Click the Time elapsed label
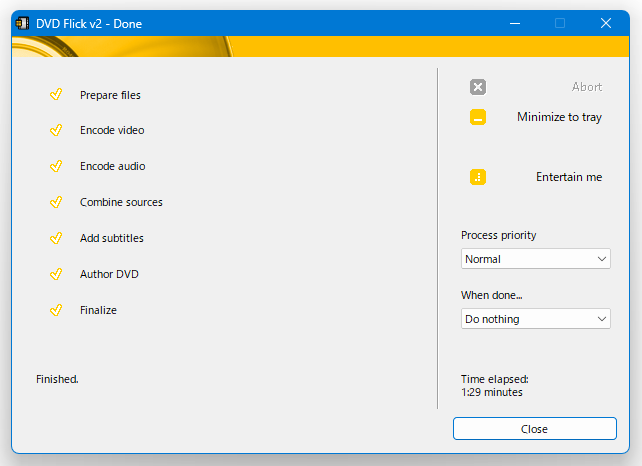This screenshot has height=466, width=642. (495, 379)
